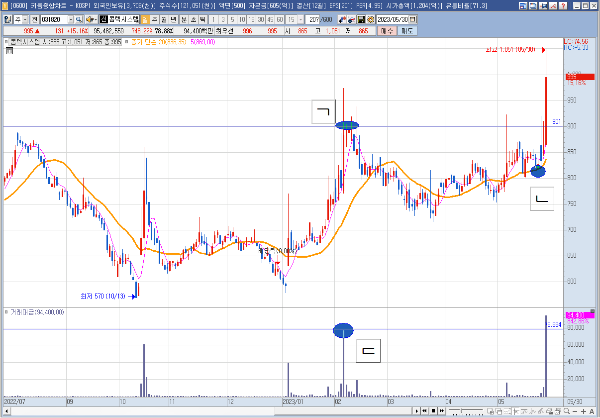Click the orange moving average legend label
This screenshot has height=418, width=600.
(x=158, y=42)
